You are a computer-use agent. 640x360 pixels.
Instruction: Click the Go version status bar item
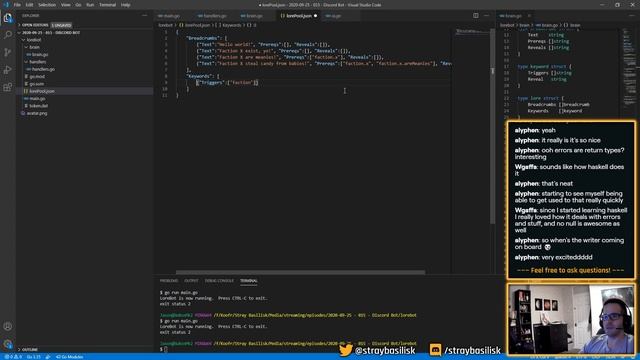click(x=34, y=357)
